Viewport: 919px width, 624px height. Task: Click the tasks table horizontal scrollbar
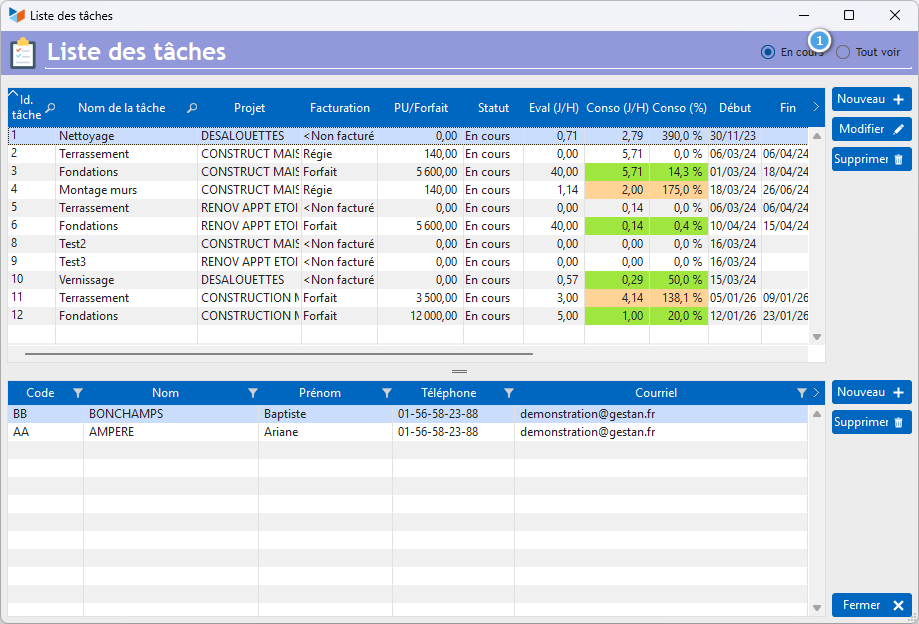(x=279, y=354)
